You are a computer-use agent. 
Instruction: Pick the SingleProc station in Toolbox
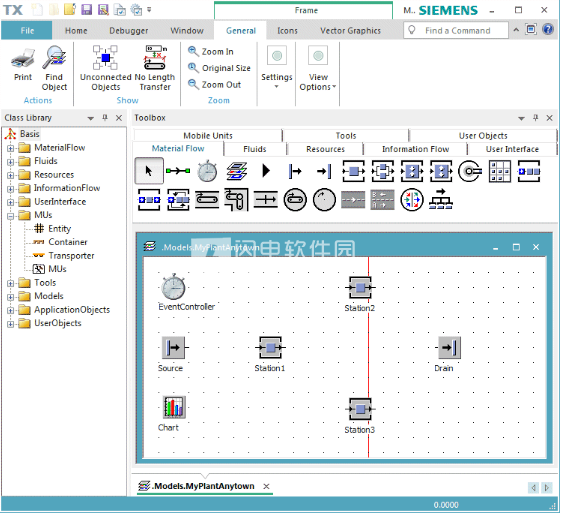pyautogui.click(x=353, y=171)
